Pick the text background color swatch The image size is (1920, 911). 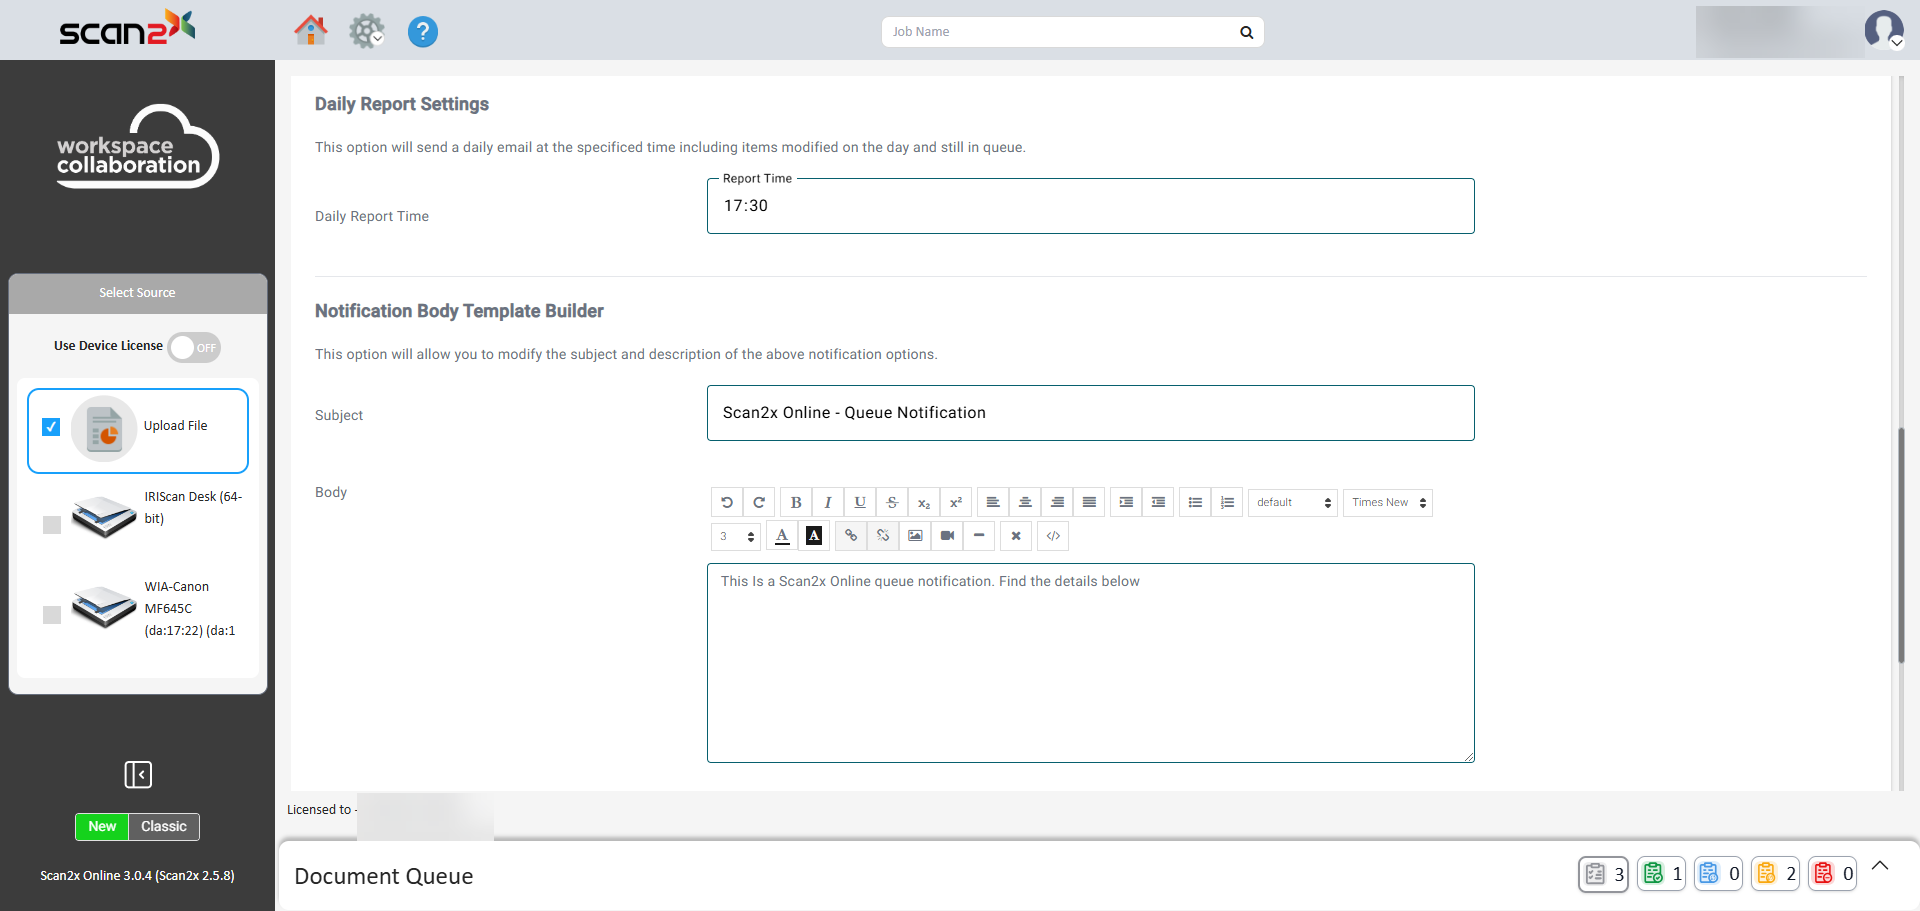click(x=814, y=536)
